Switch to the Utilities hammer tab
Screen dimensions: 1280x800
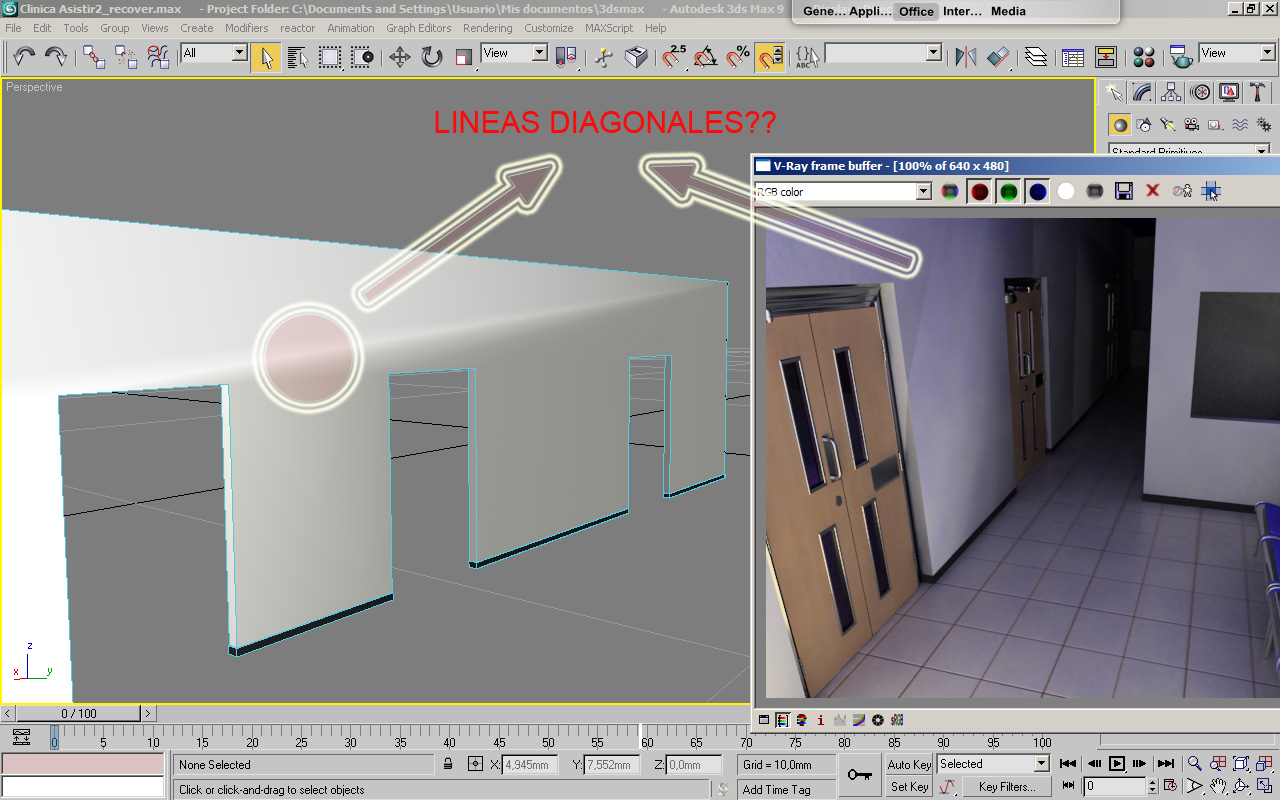pos(1258,93)
